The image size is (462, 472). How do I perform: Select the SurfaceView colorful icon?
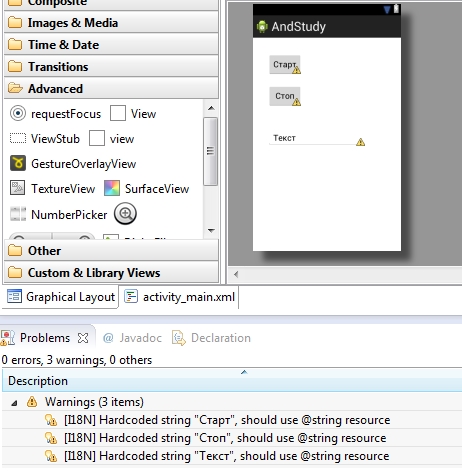pos(112,188)
